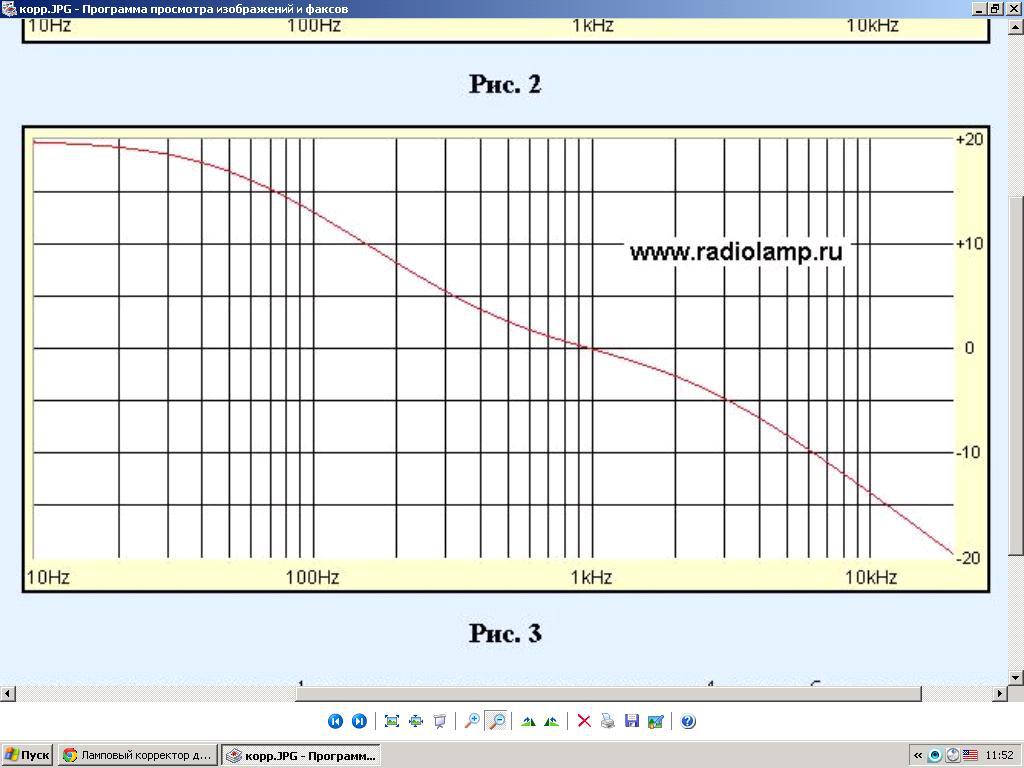Rotate the image clockwise

[x=528, y=721]
